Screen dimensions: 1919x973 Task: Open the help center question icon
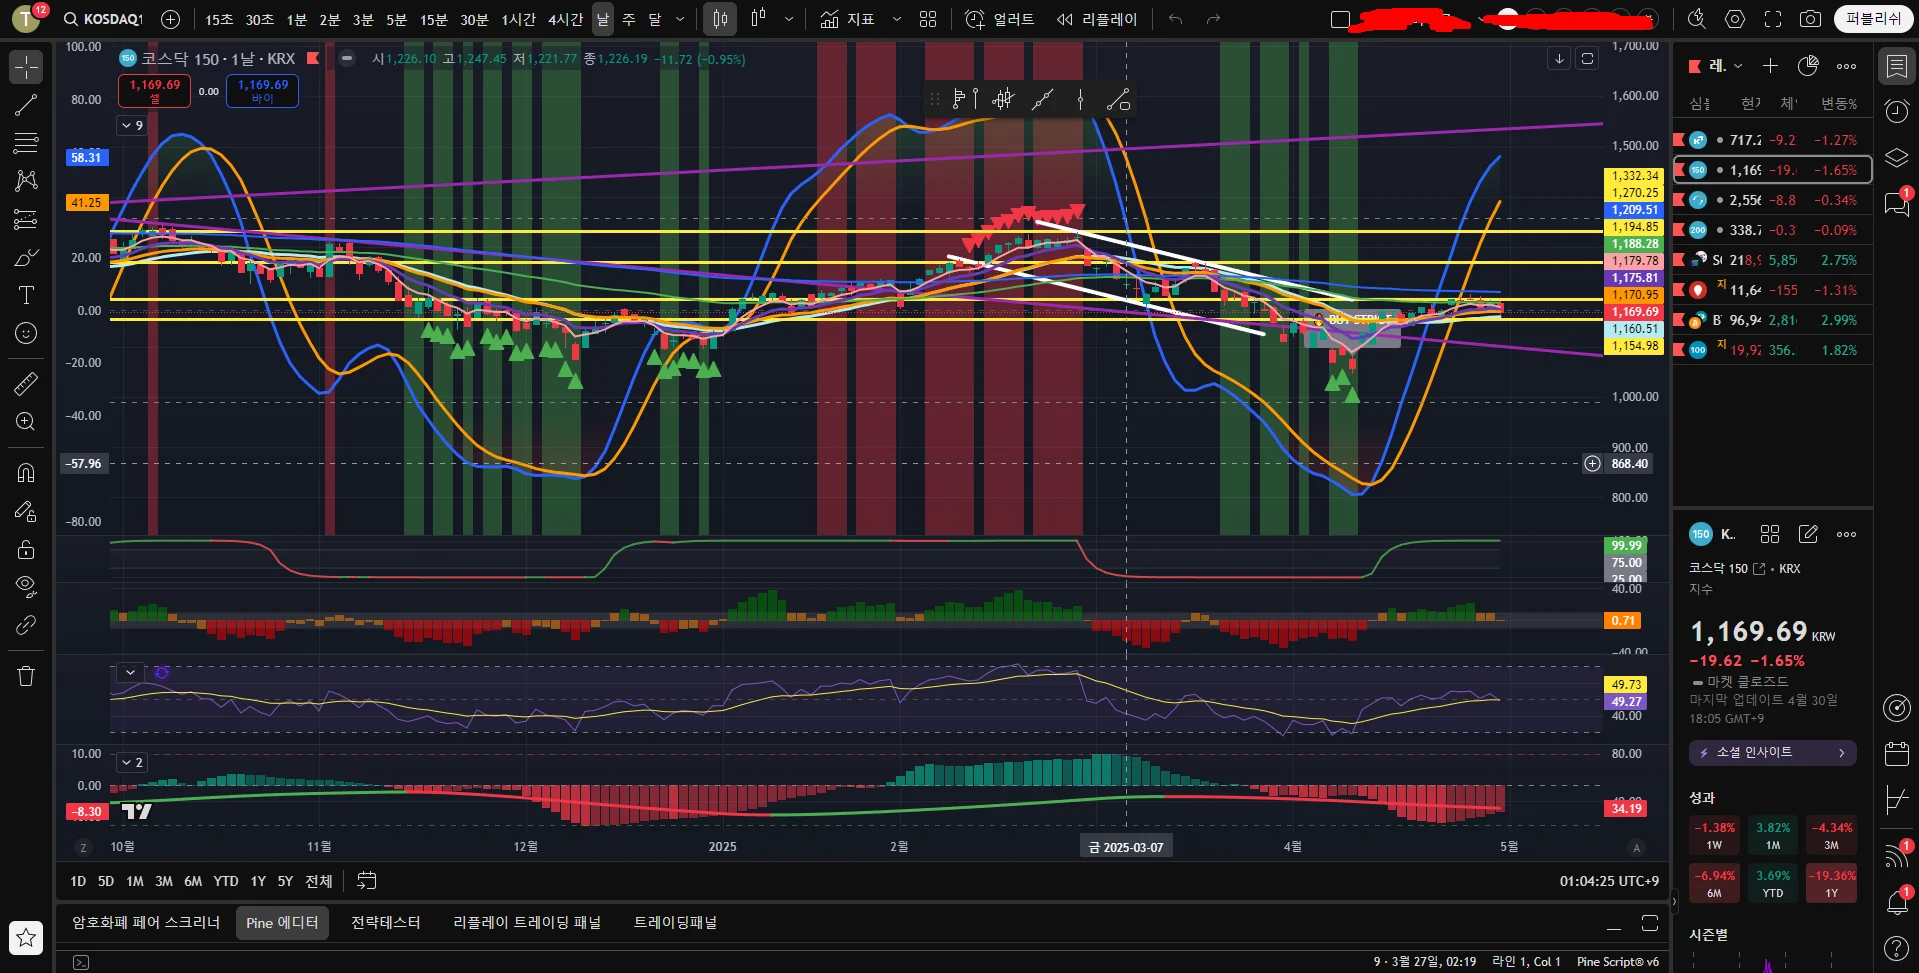pyautogui.click(x=1897, y=947)
